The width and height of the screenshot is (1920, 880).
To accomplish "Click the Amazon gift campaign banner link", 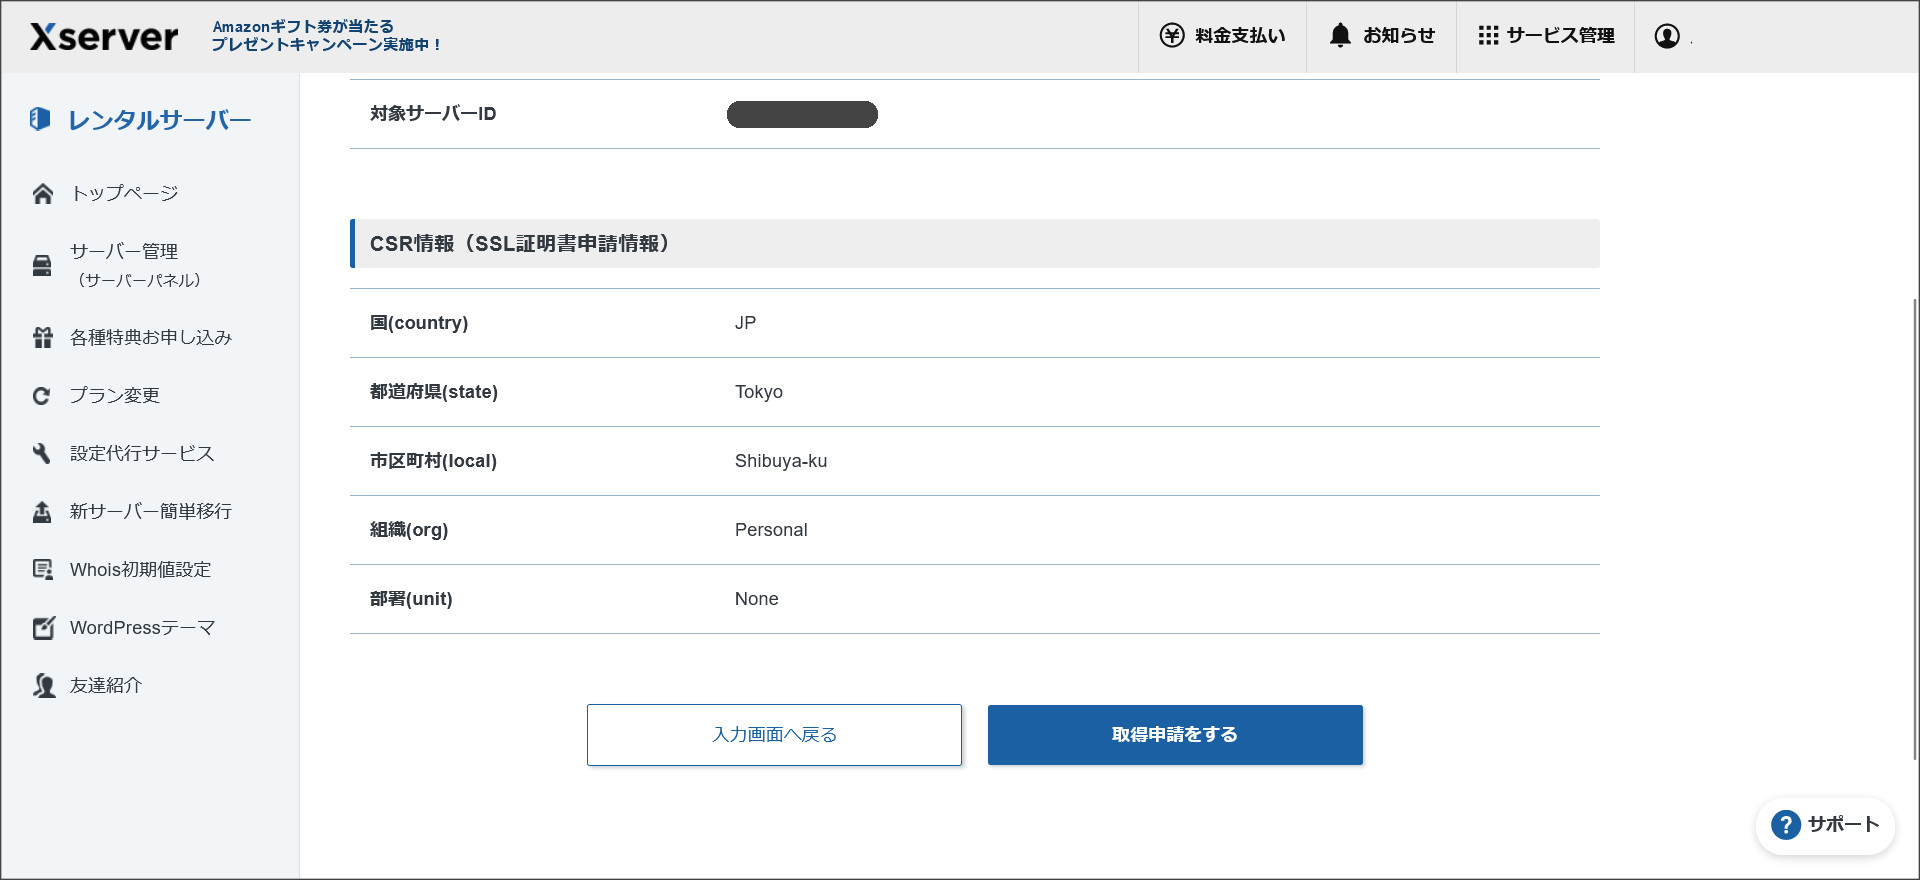I will (325, 36).
